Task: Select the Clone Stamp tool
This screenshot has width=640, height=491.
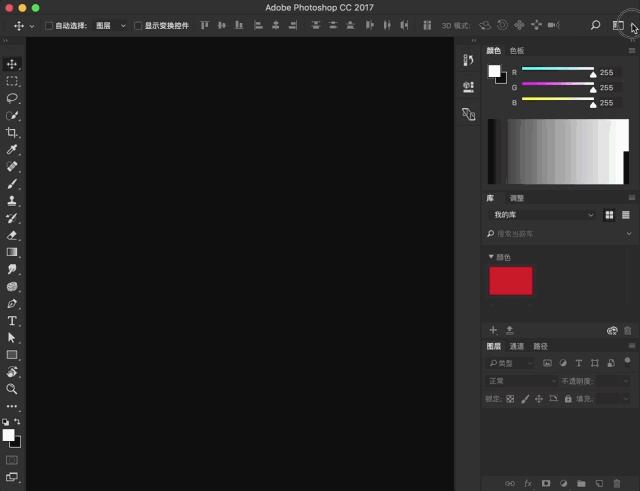Action: (x=12, y=201)
